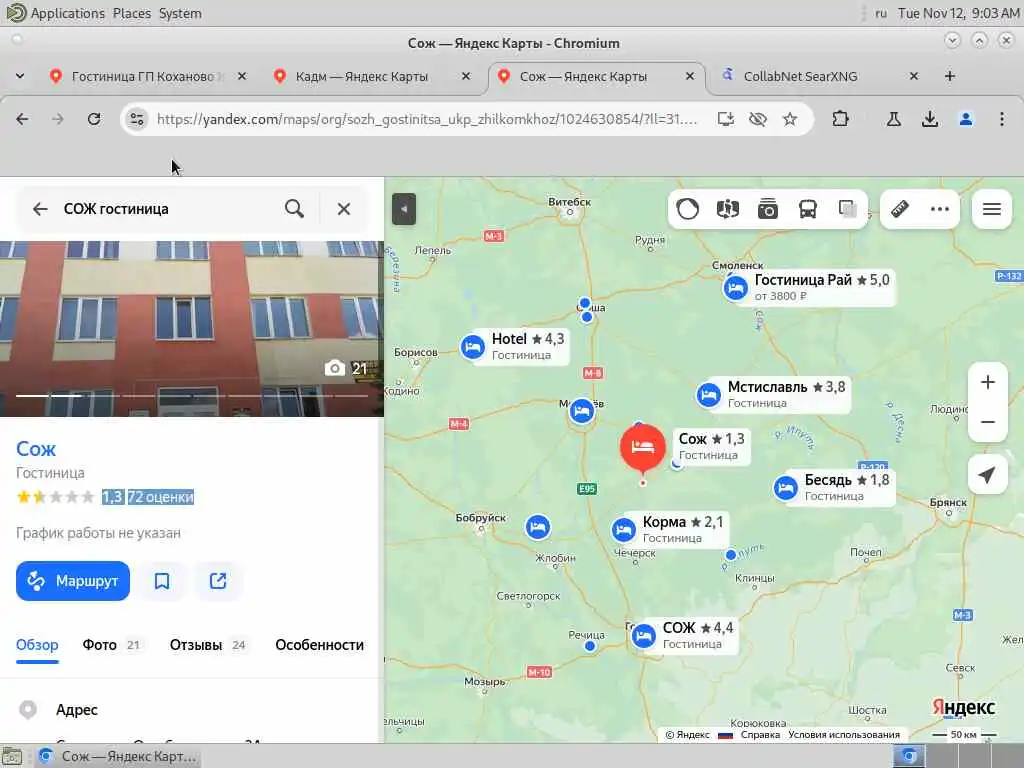Click the 72 оценки ratings link
Screen dimensions: 1024x768
(161, 497)
